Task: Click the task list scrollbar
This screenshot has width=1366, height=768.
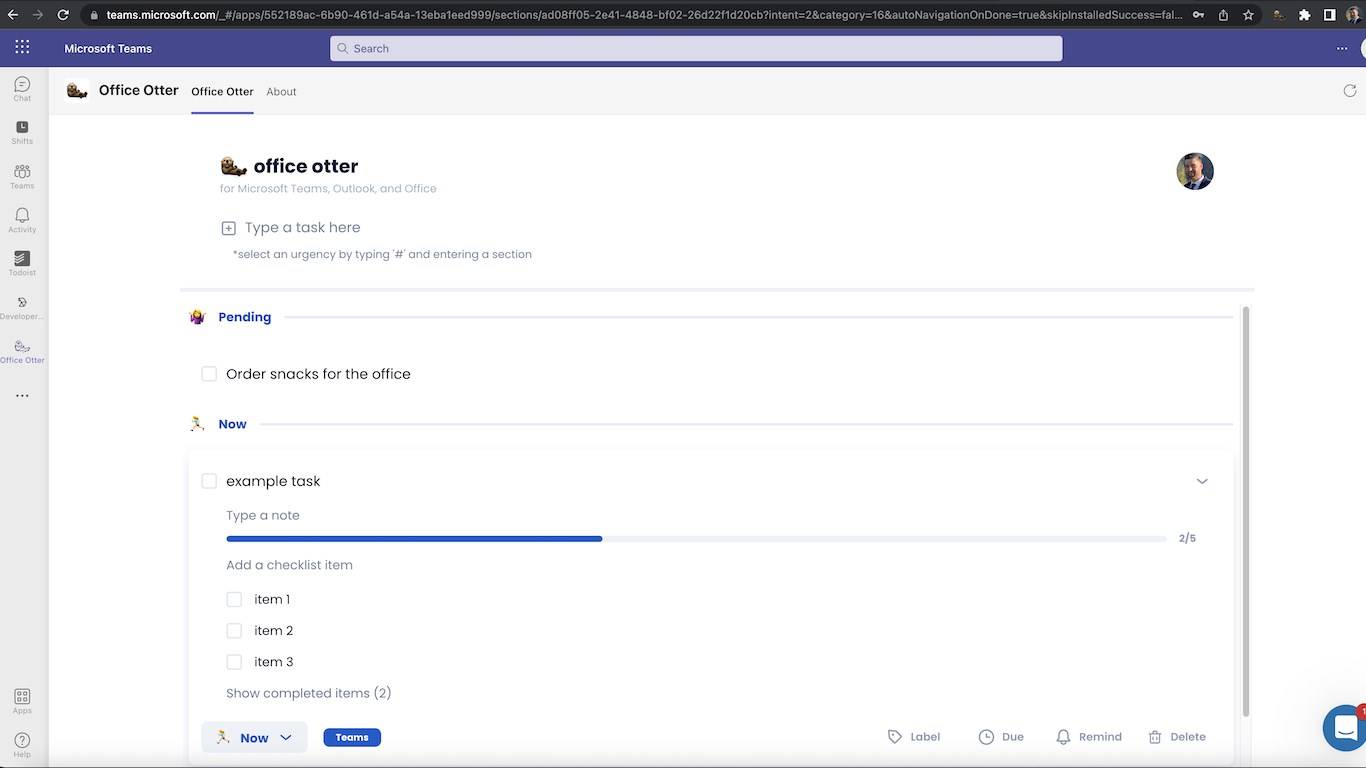Action: (1245, 511)
